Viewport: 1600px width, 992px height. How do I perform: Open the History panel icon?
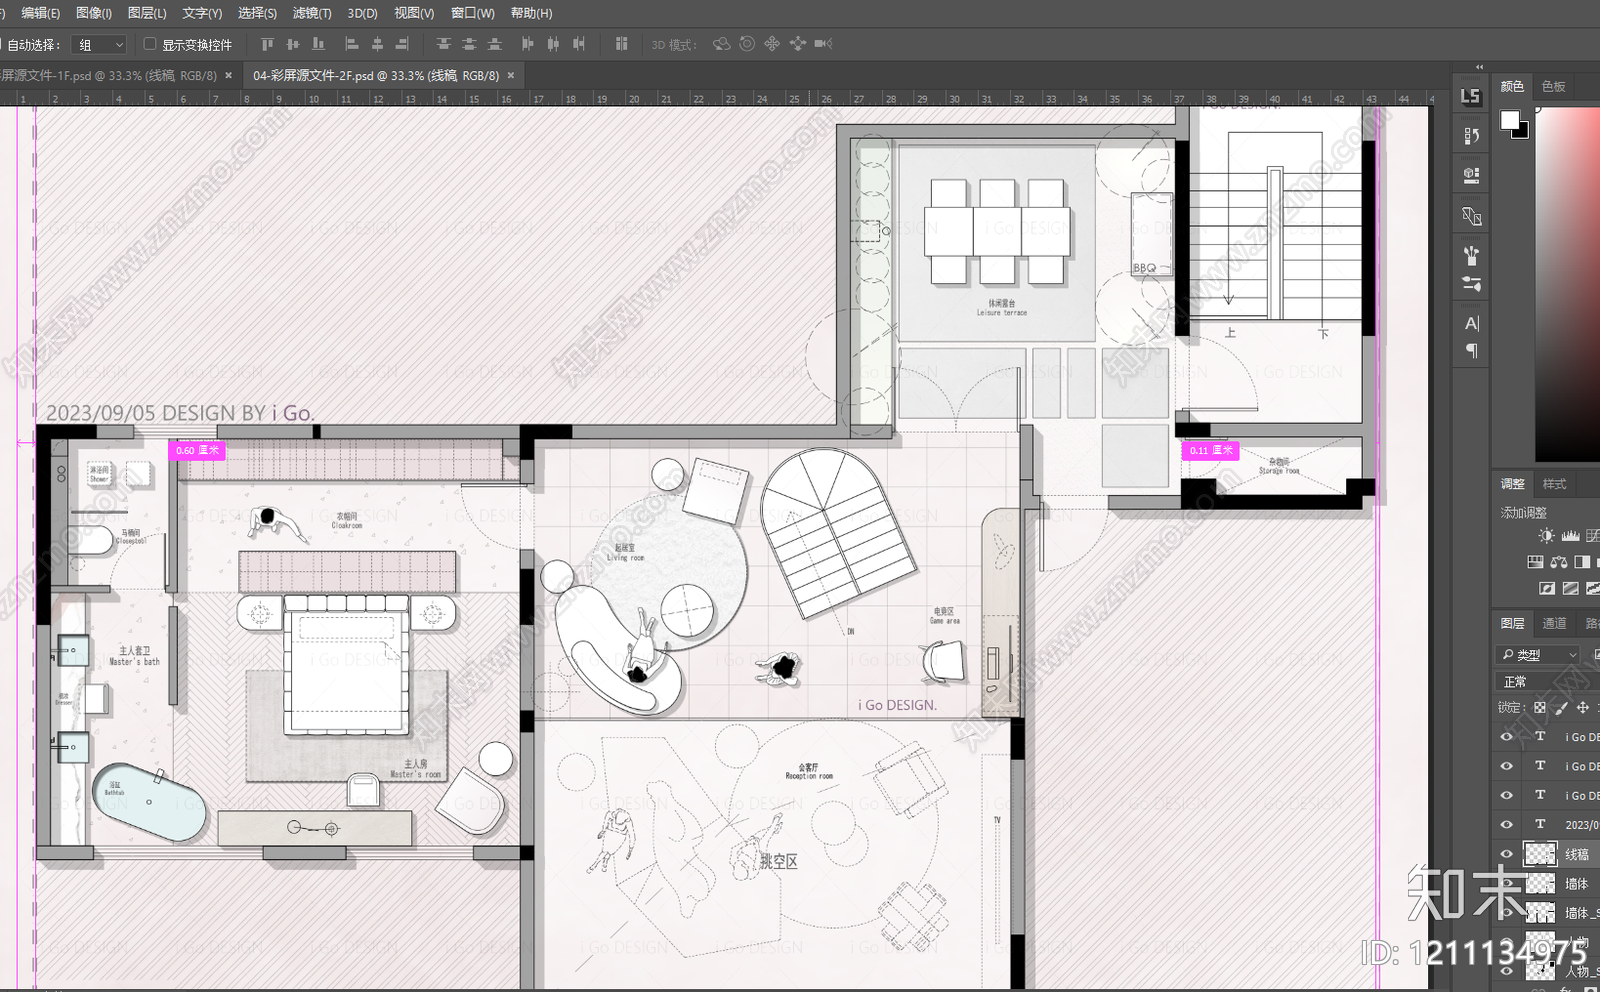[x=1471, y=135]
